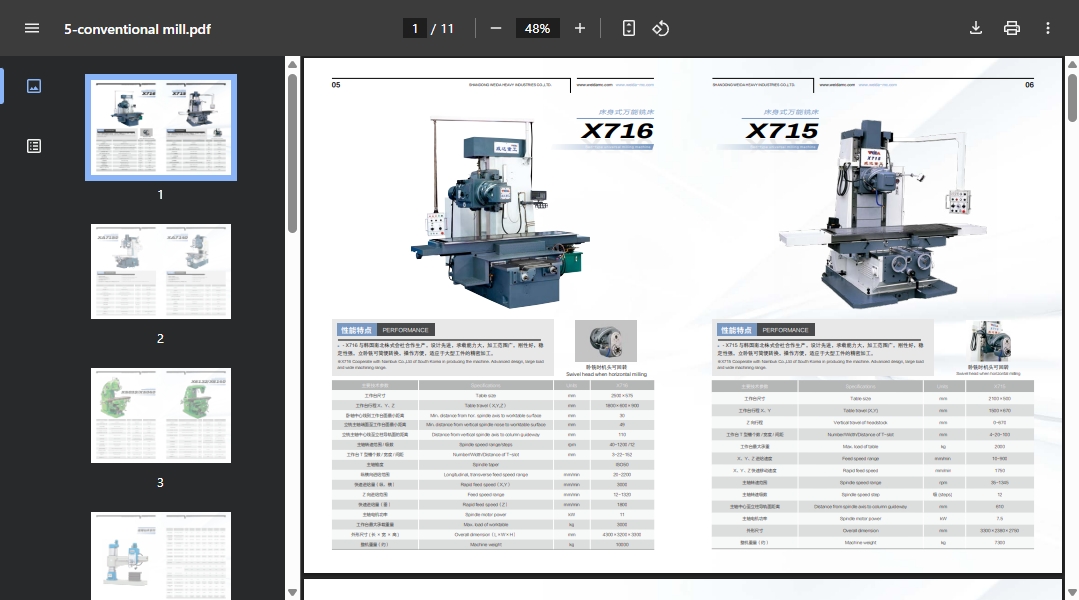Jump to page 3 thumbnail
Image resolution: width=1079 pixels, height=600 pixels.
[161, 415]
